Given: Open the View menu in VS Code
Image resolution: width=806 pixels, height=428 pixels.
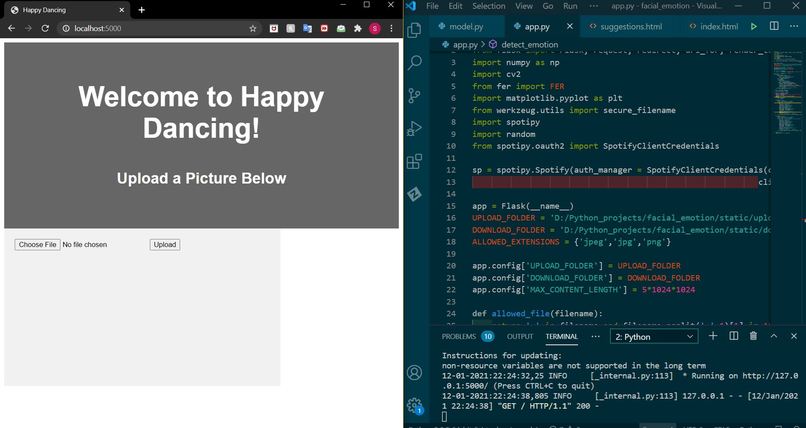Looking at the screenshot, I should [524, 6].
